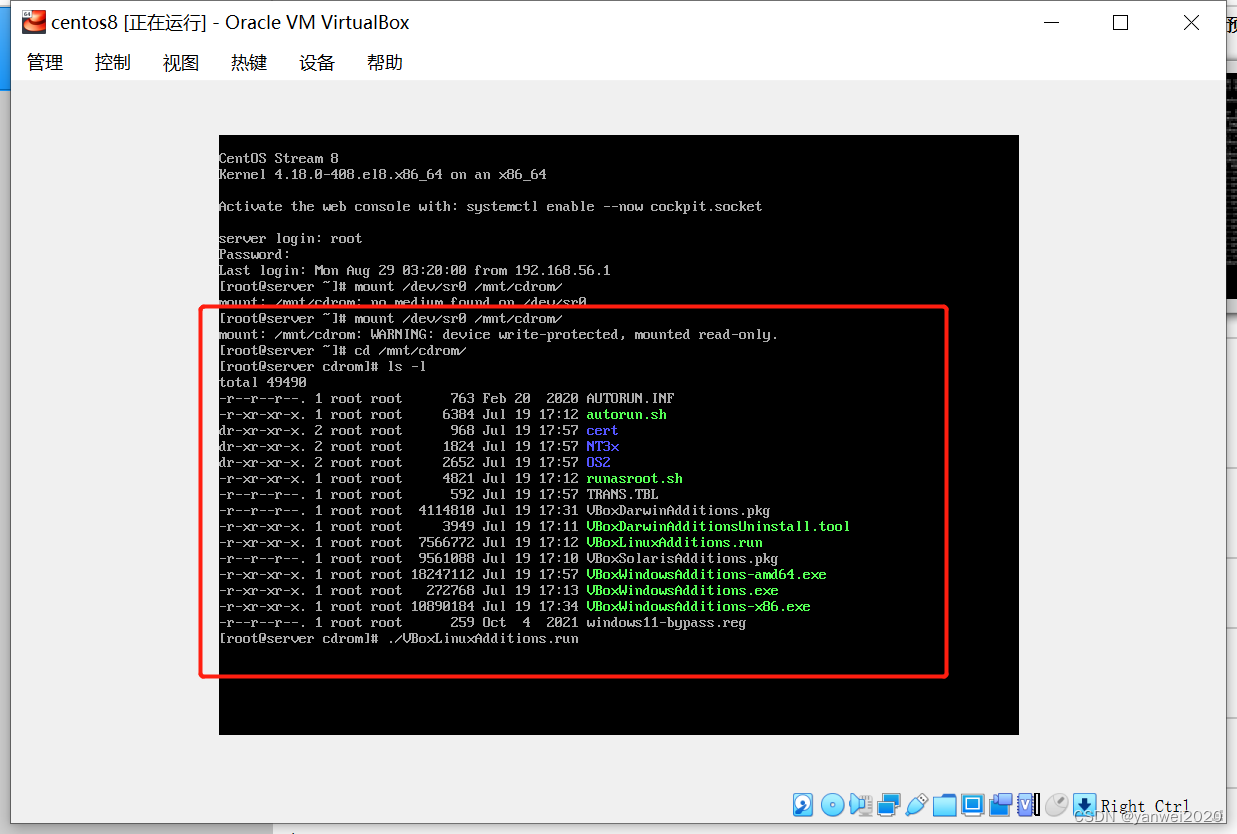Click the 'Password:' prompt line

click(255, 254)
